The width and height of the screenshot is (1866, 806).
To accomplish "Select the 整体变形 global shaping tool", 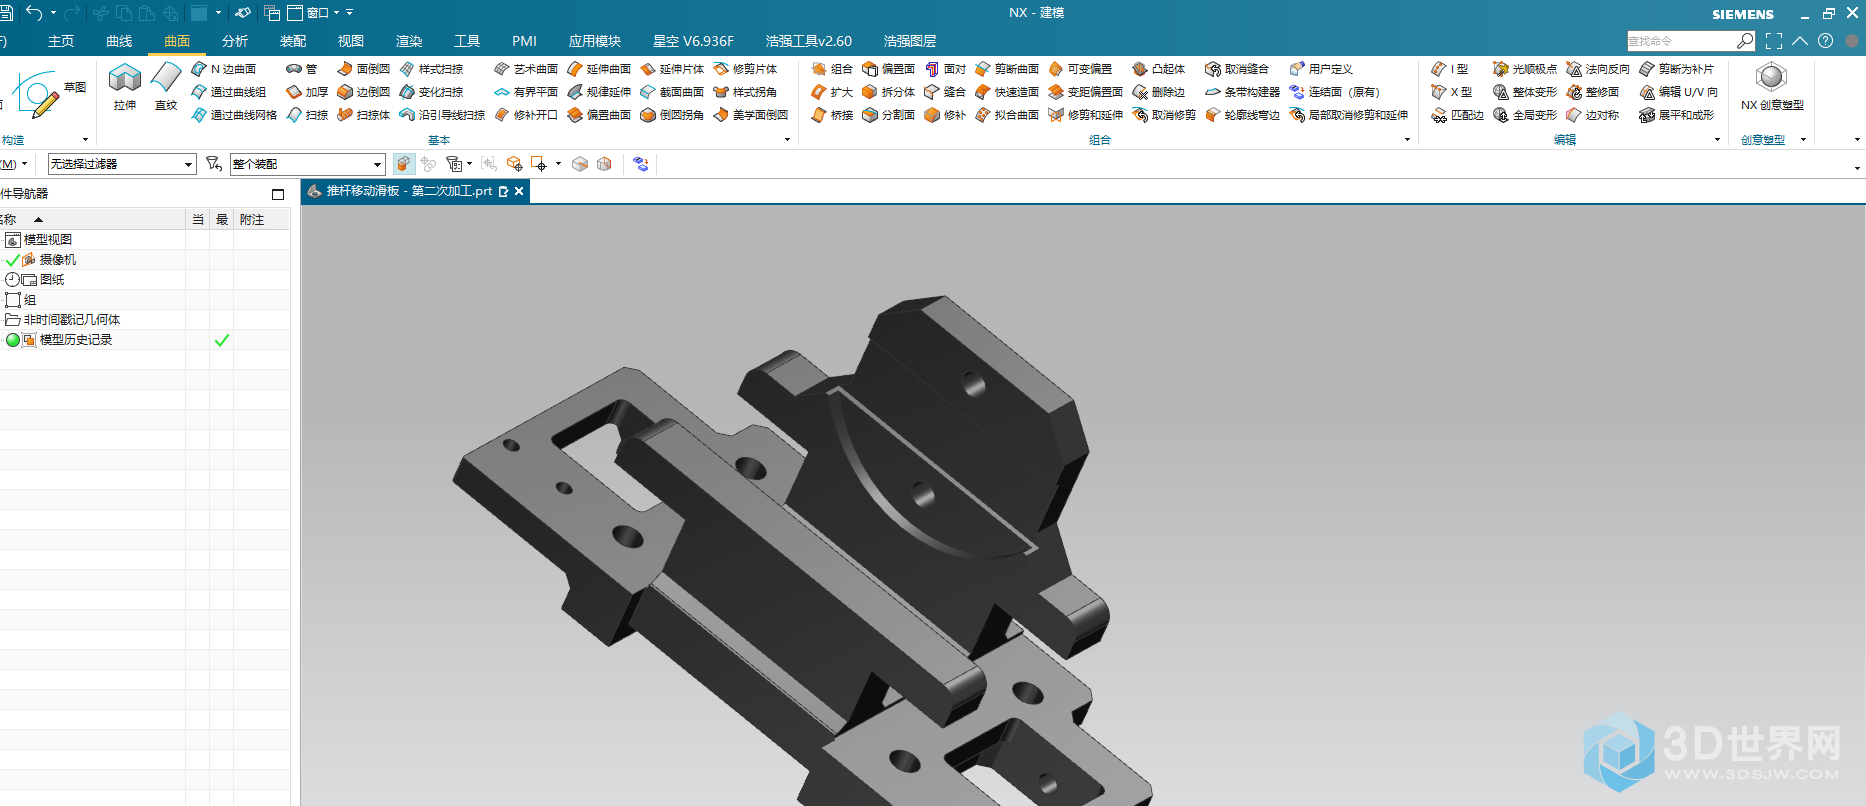I will pos(1525,92).
